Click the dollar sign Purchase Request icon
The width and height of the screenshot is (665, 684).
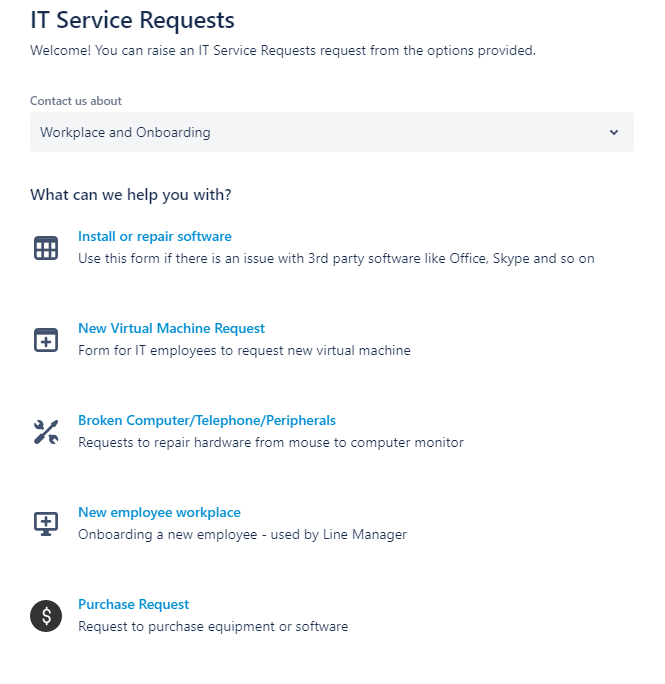tap(46, 616)
